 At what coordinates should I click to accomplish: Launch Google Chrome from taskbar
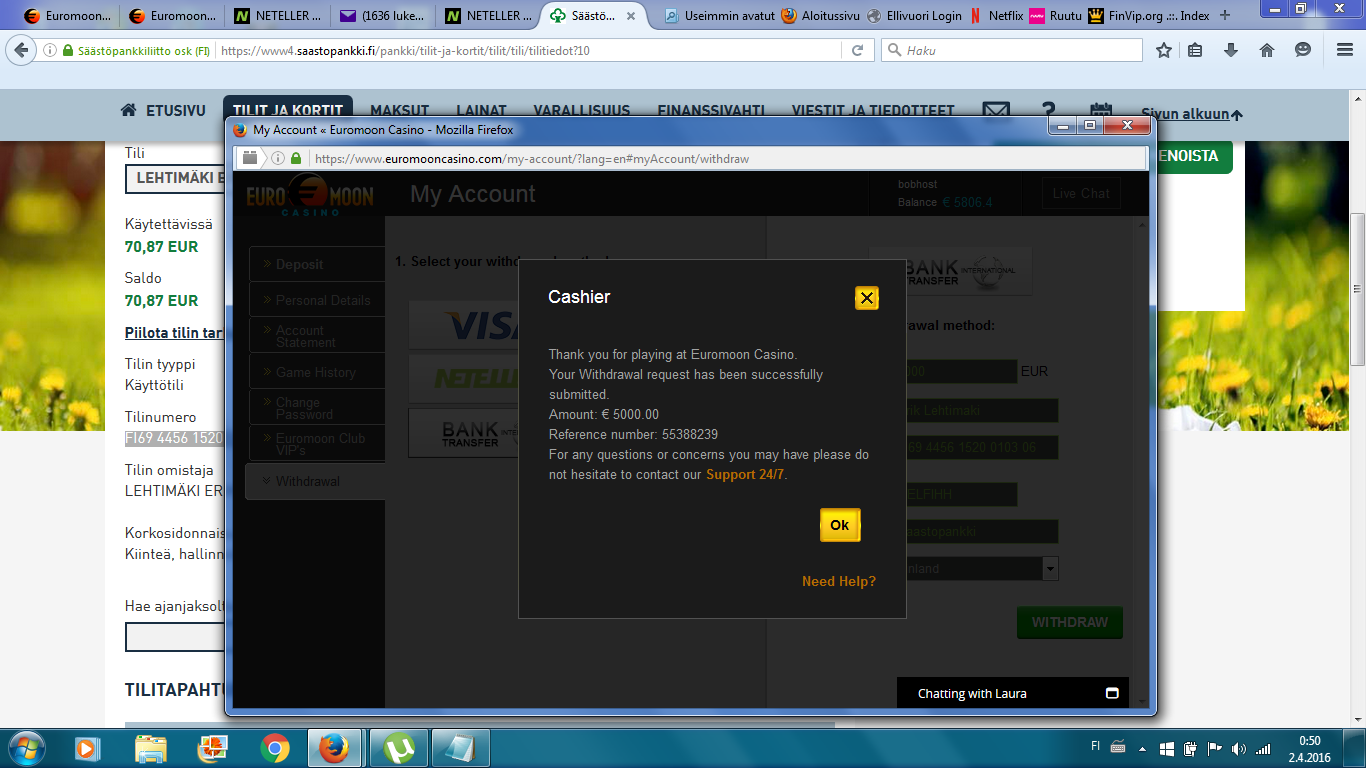(x=275, y=748)
